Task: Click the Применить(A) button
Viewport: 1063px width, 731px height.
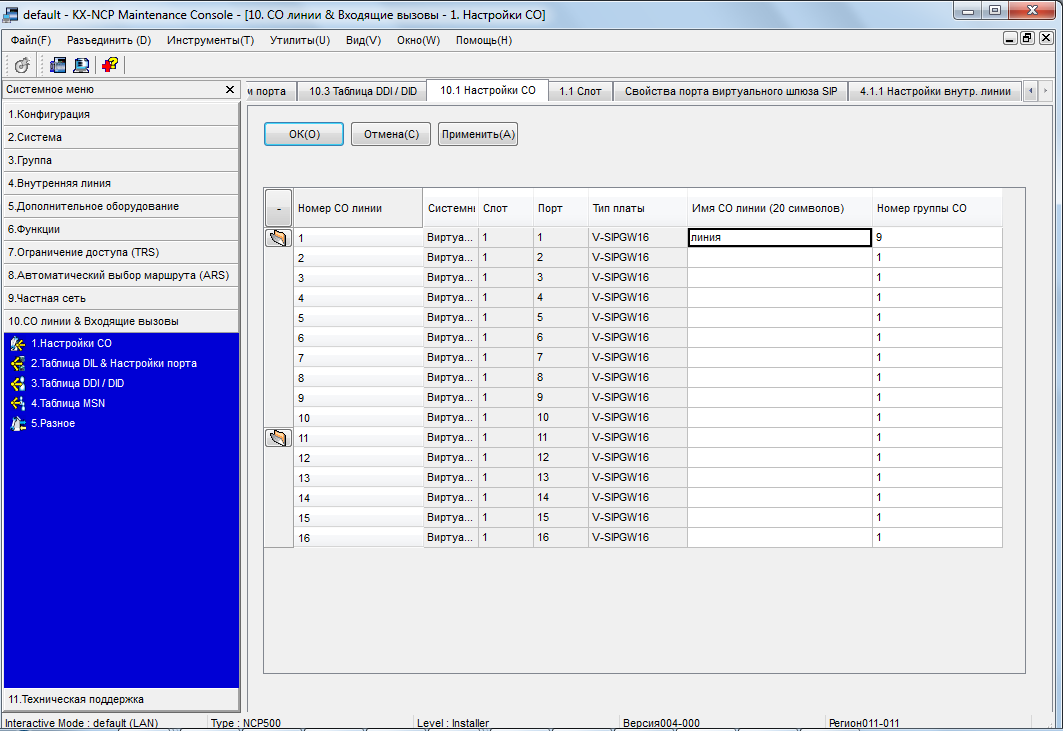Action: tap(478, 134)
